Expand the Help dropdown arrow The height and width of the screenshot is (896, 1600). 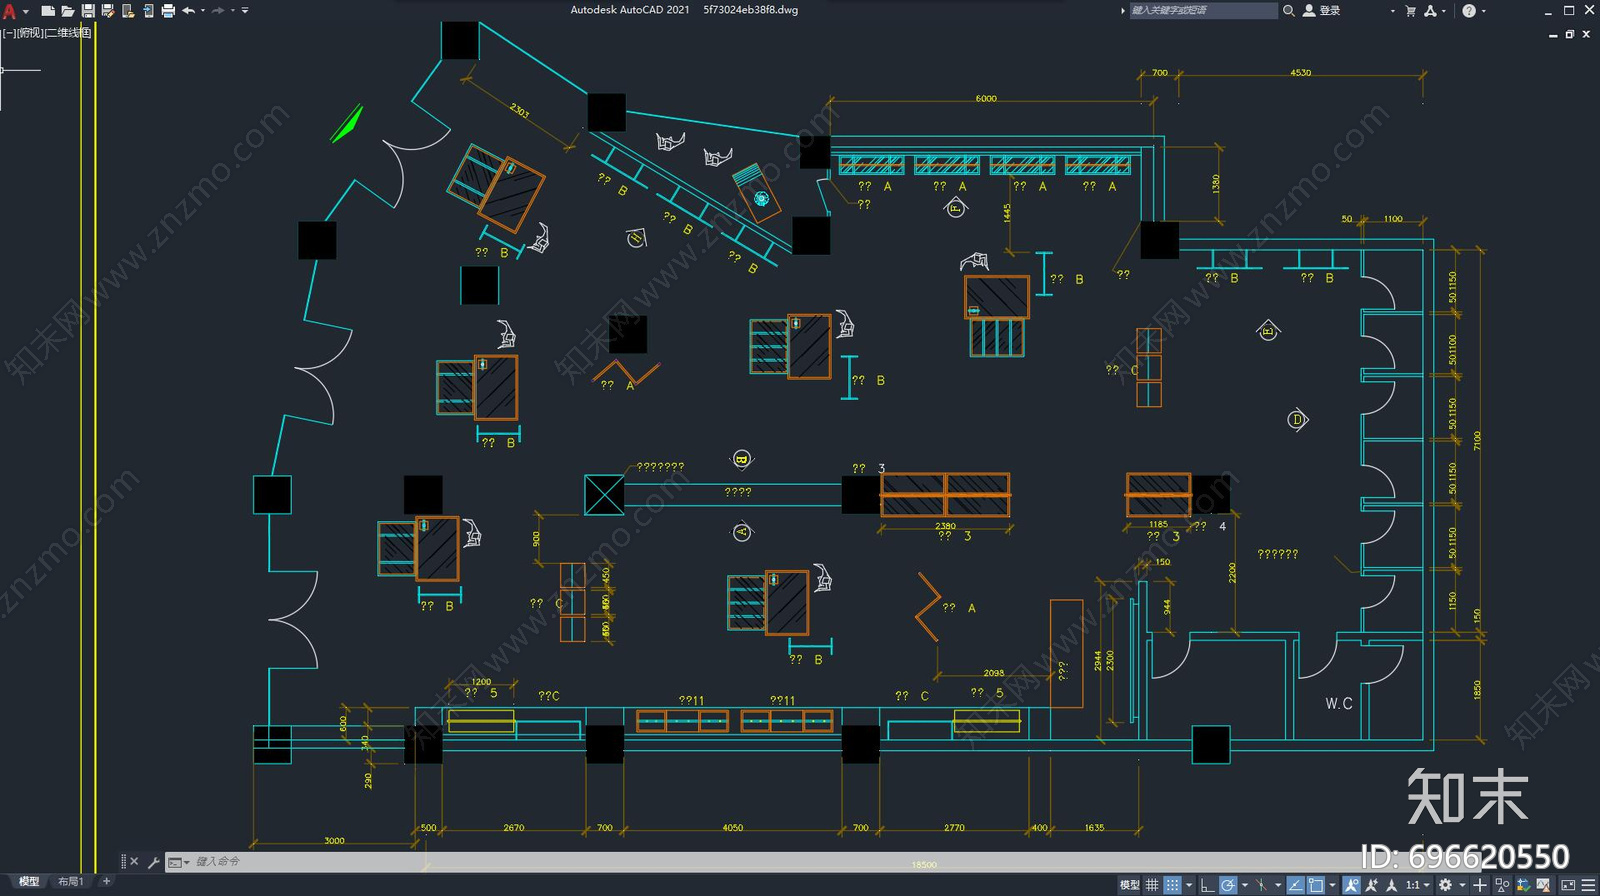tap(1483, 11)
